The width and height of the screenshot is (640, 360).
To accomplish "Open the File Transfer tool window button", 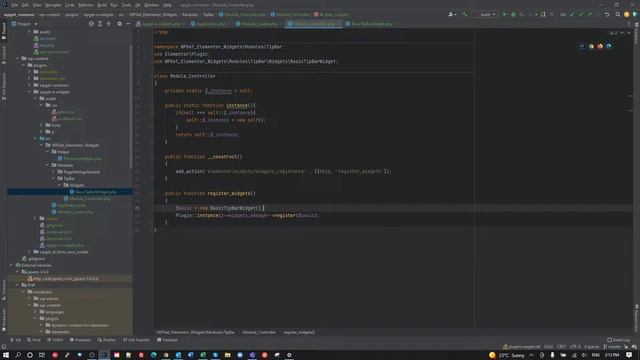I will (136, 340).
